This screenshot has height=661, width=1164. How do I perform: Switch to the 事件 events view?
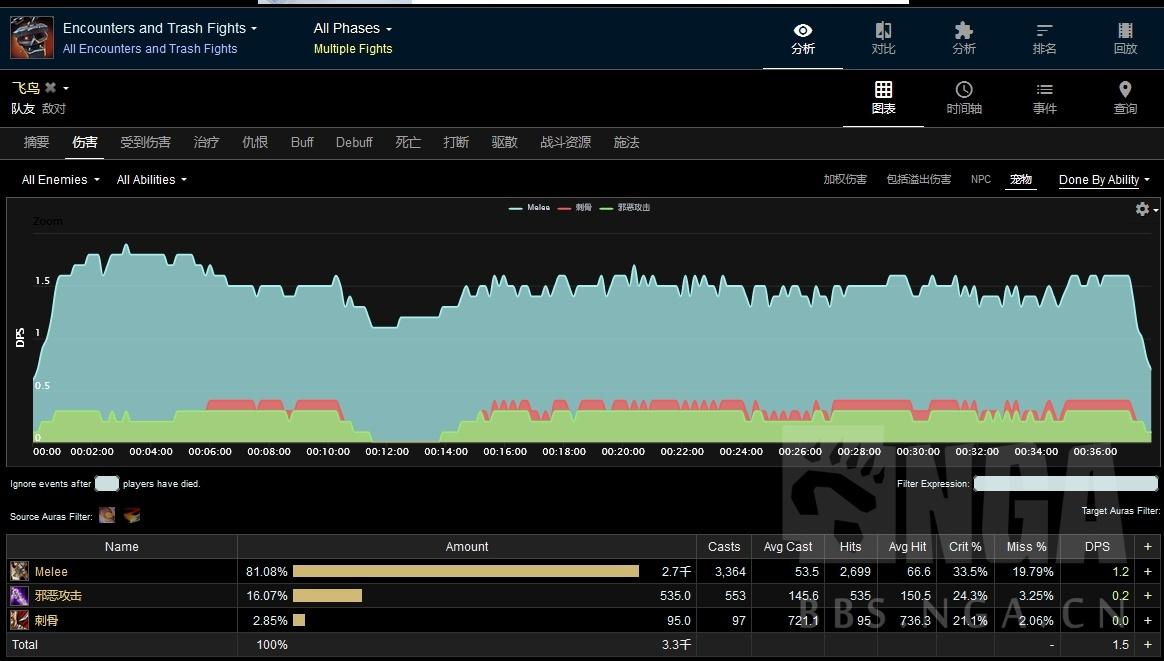[x=1044, y=98]
